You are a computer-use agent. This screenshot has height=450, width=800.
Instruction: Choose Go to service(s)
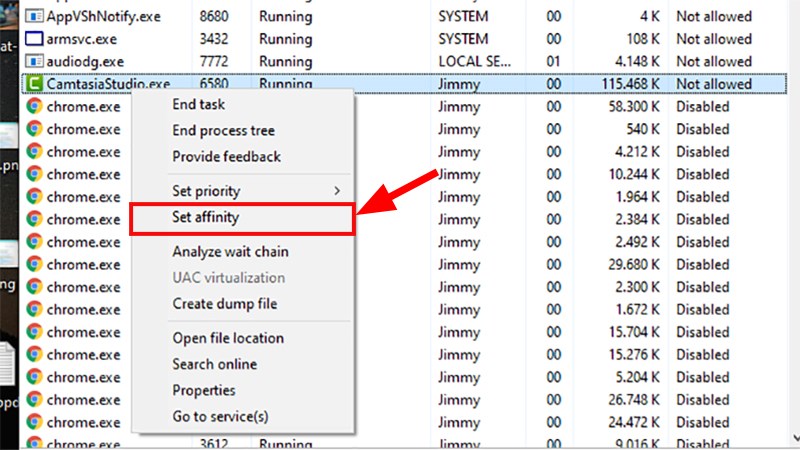[243, 416]
